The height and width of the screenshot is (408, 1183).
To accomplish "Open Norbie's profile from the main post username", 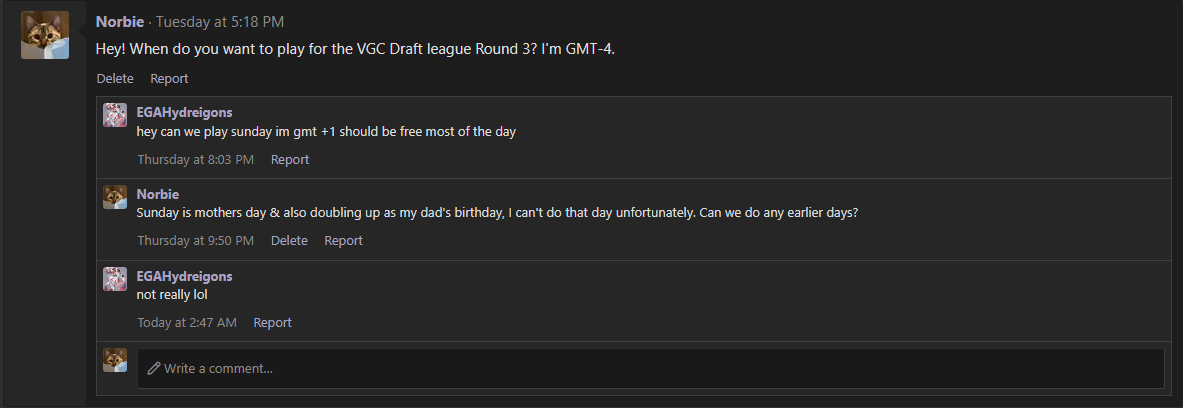I will click(121, 21).
